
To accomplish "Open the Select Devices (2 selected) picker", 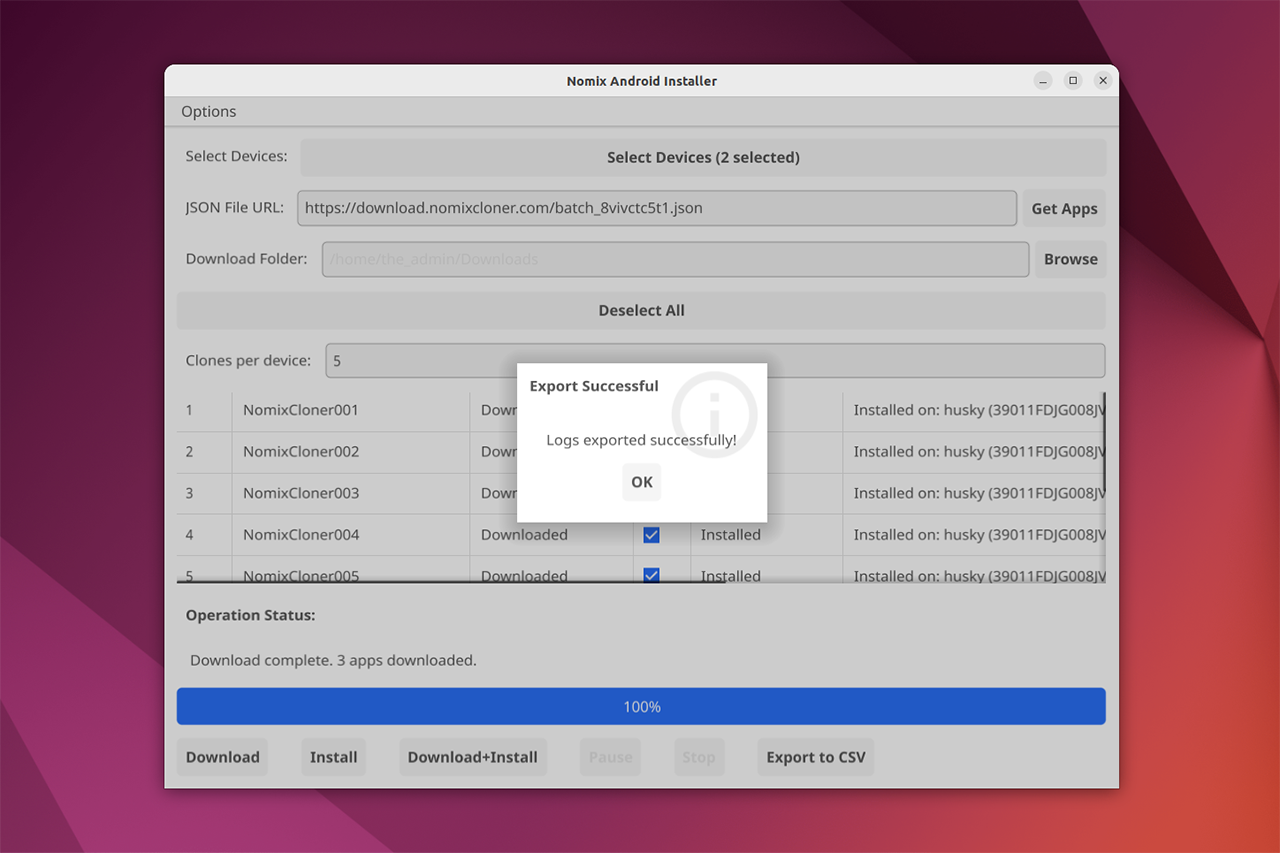I will pos(703,157).
